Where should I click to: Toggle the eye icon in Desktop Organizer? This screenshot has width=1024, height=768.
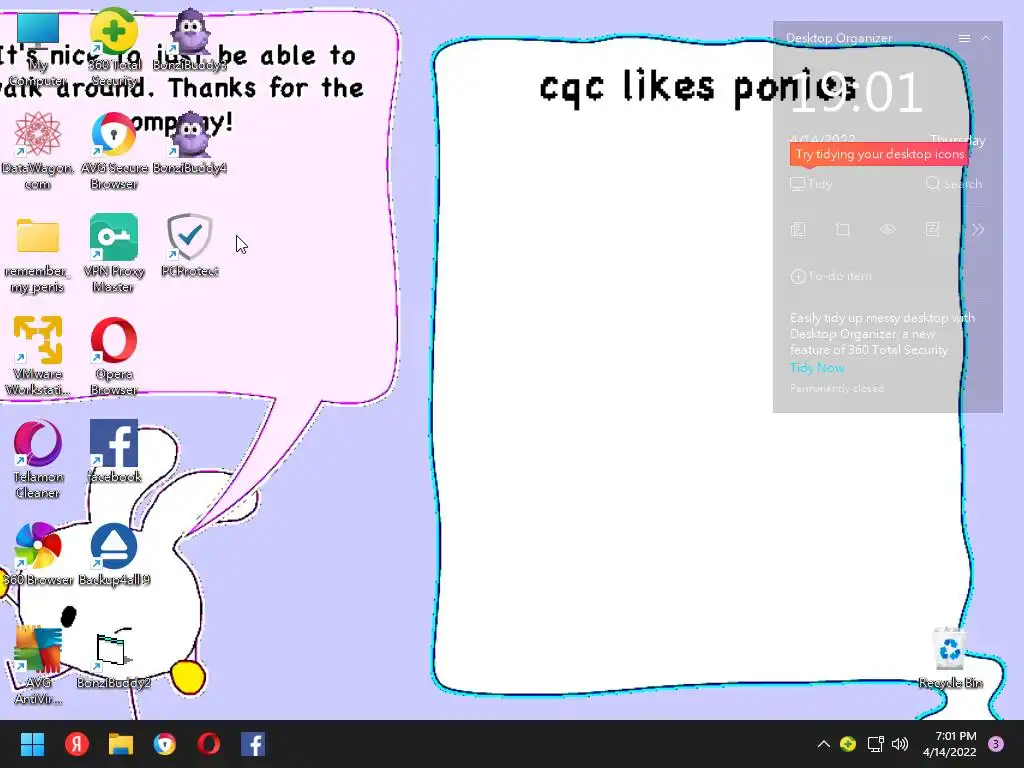pyautogui.click(x=888, y=229)
